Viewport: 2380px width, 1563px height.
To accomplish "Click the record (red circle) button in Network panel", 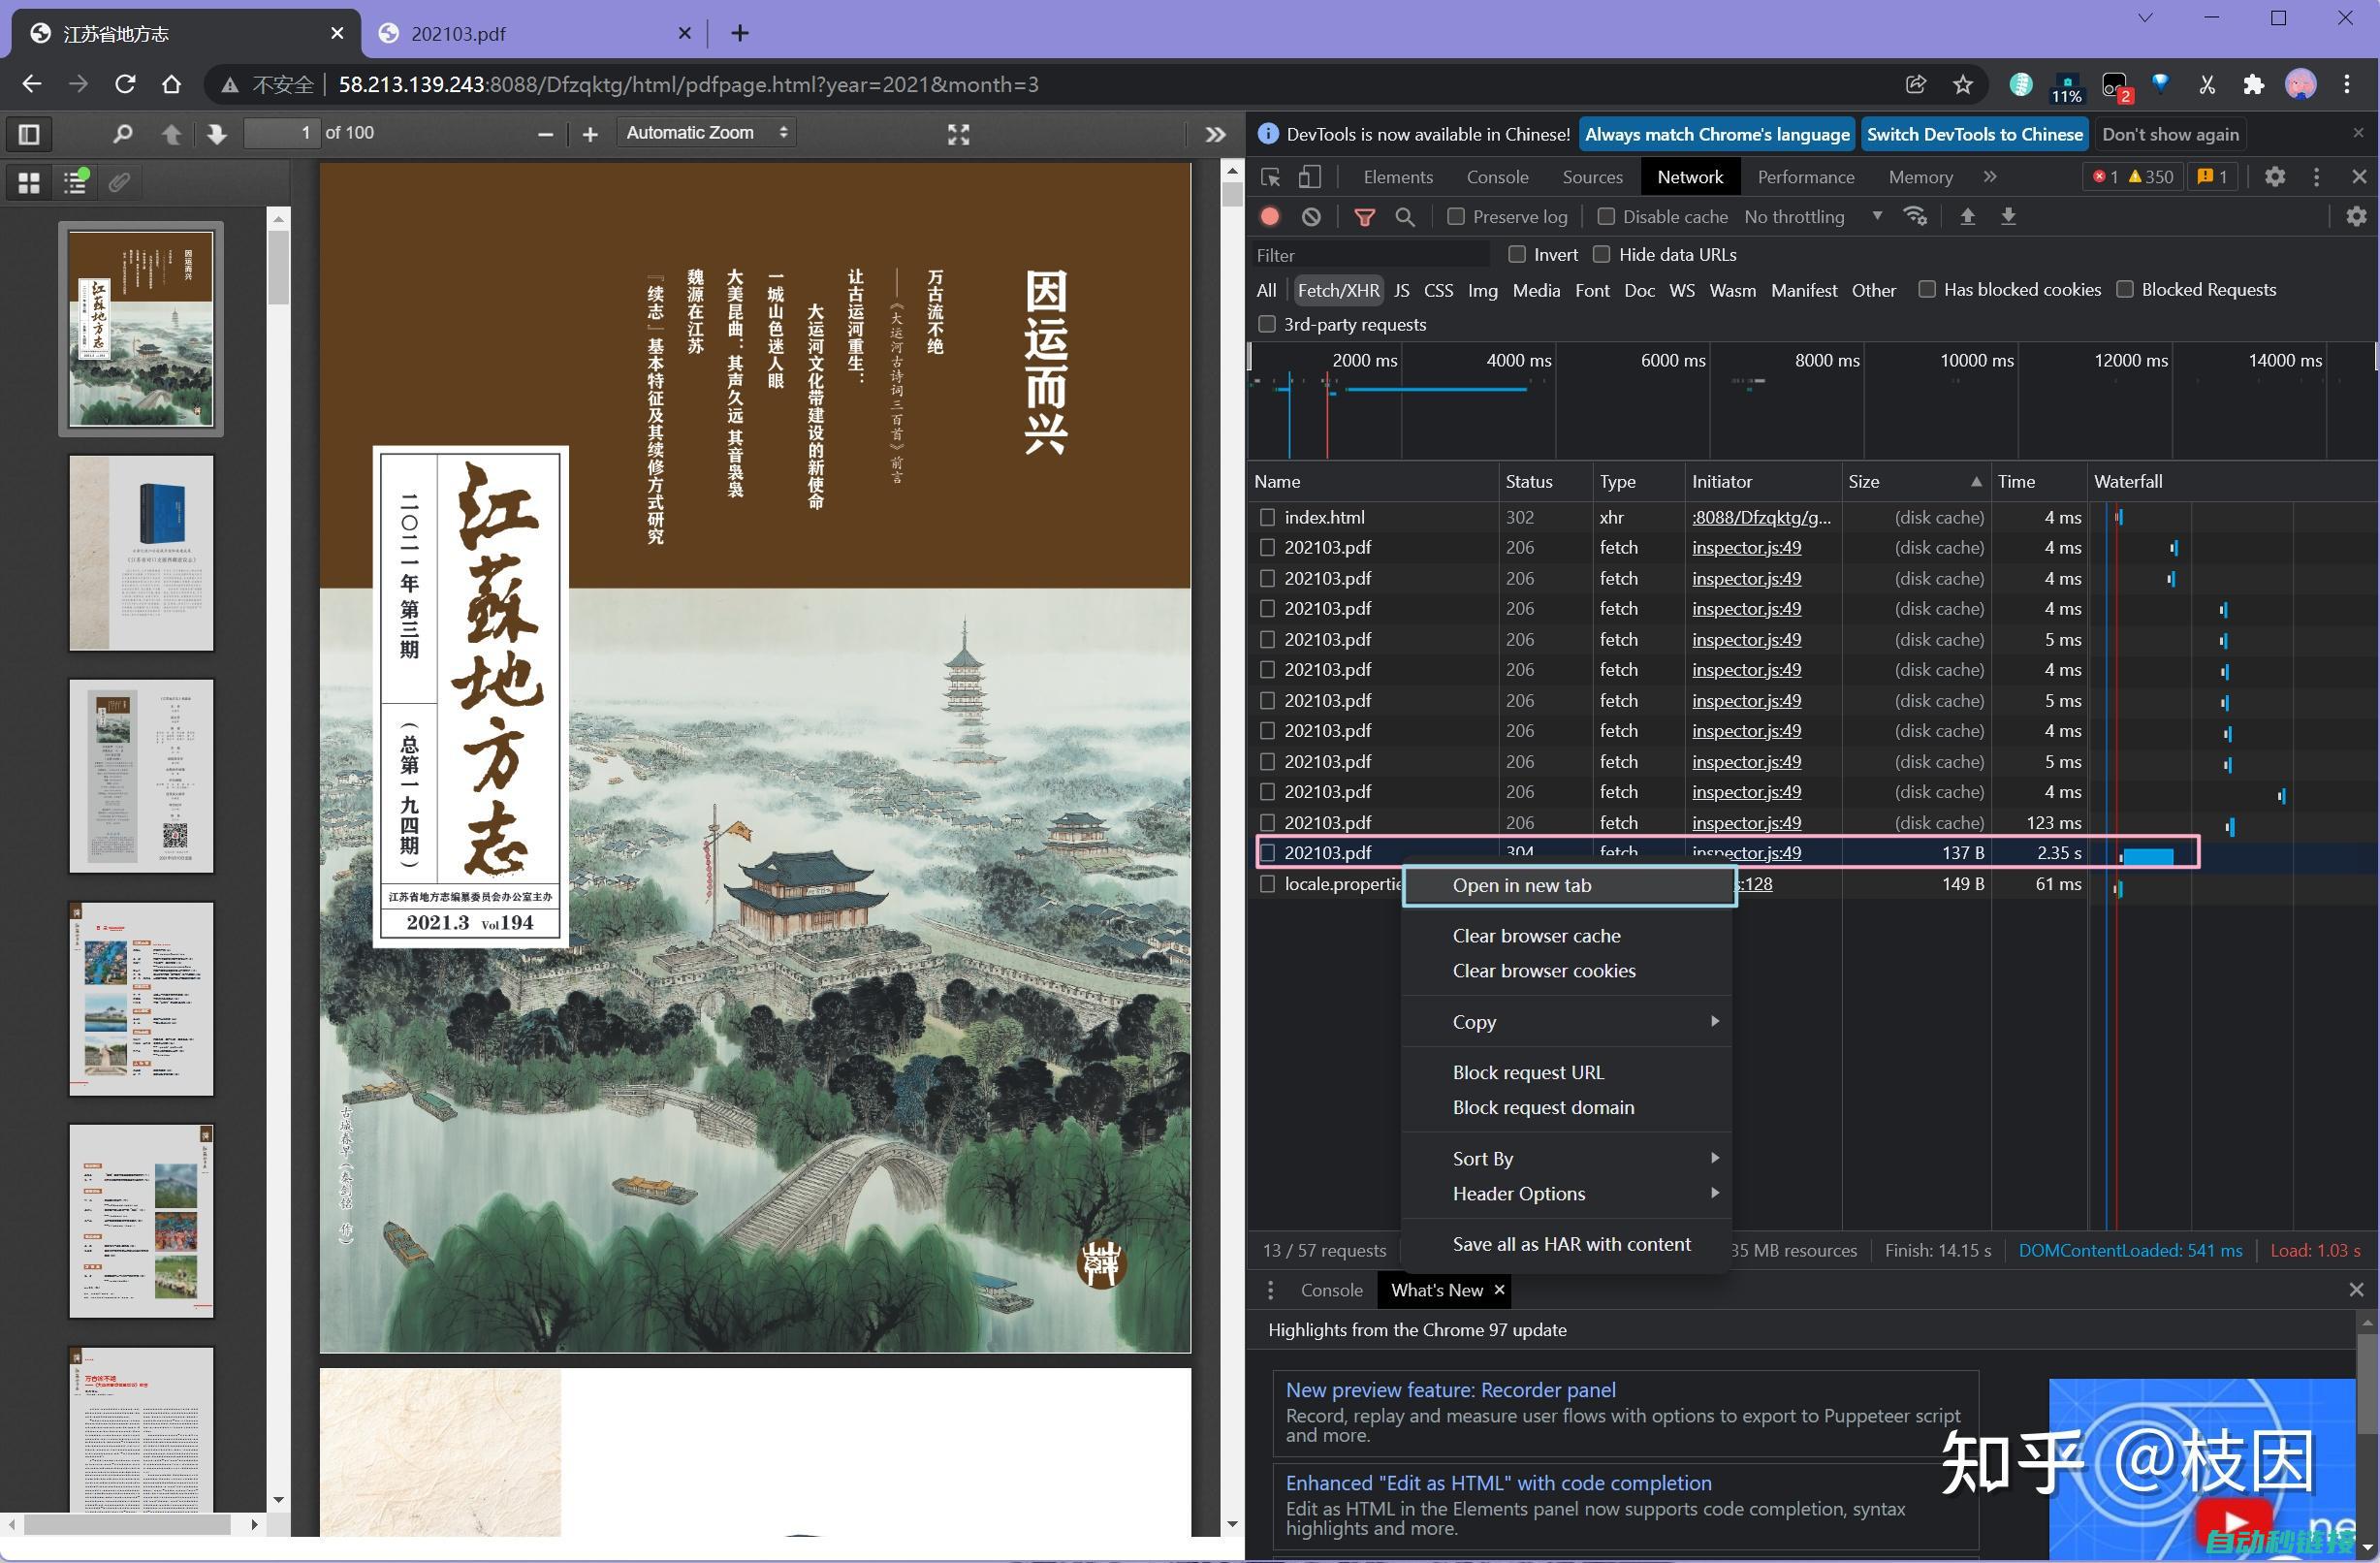I will [x=1268, y=214].
